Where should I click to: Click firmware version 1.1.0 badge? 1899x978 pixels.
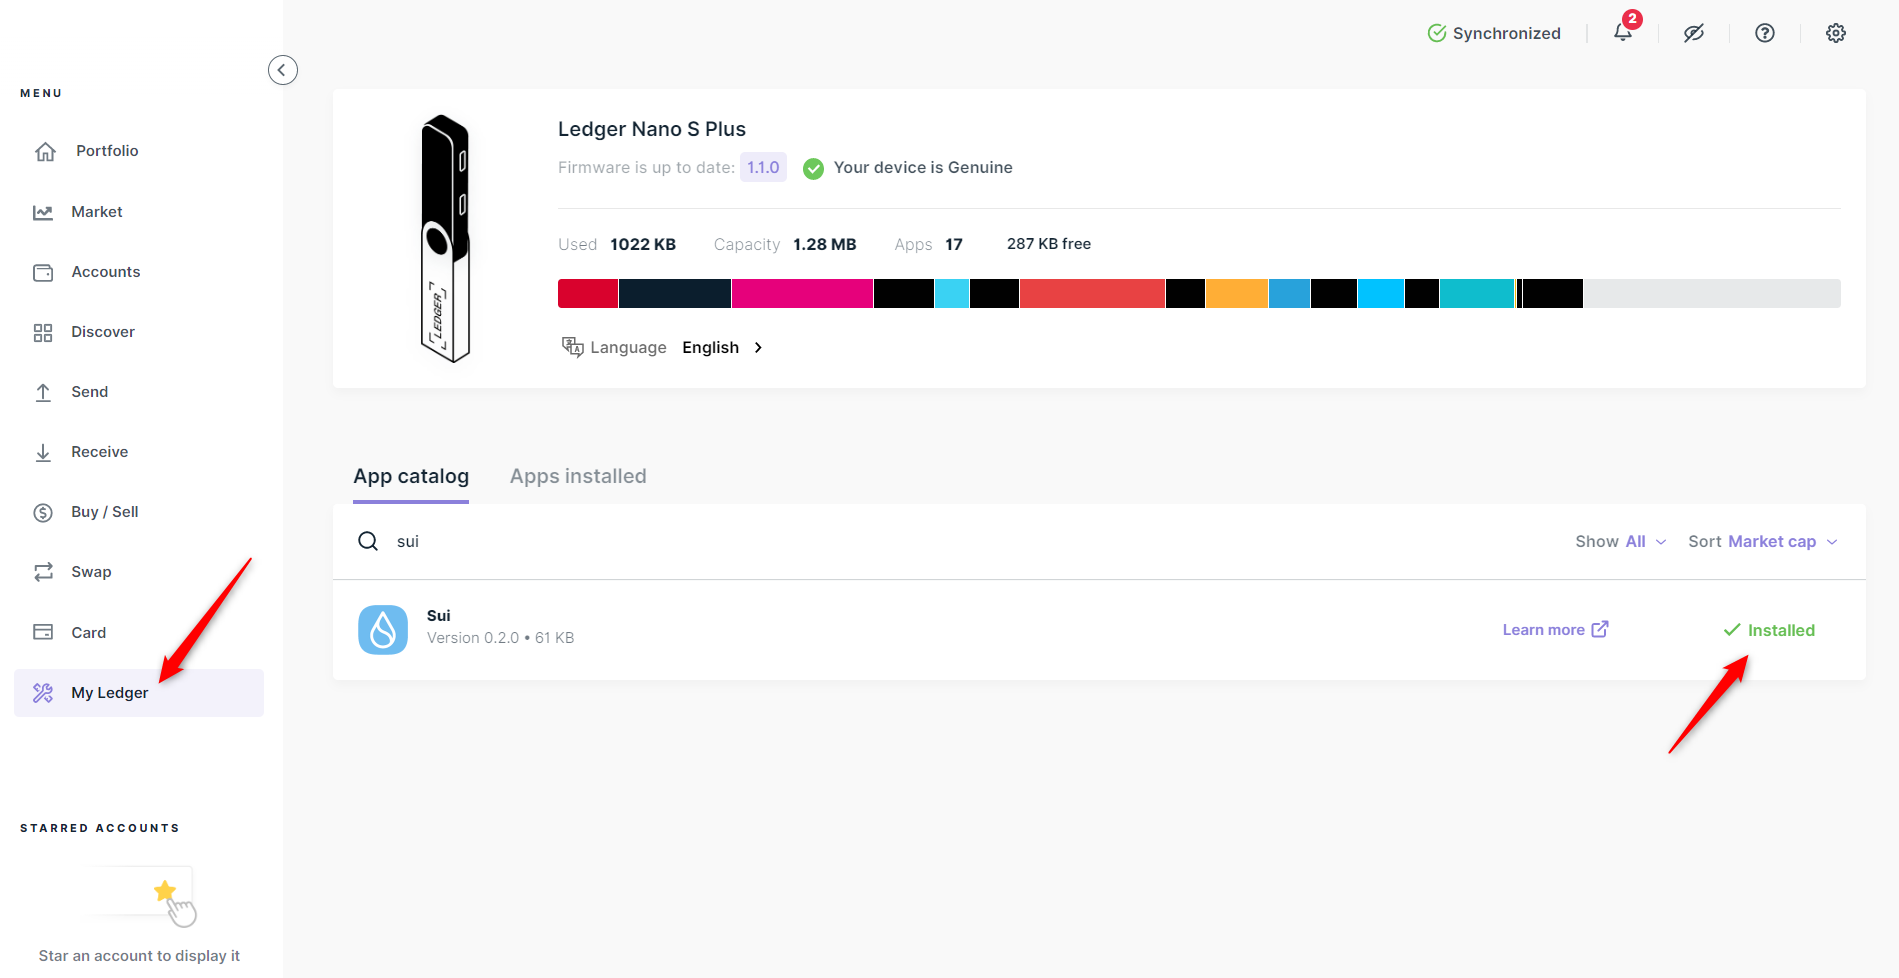point(763,167)
